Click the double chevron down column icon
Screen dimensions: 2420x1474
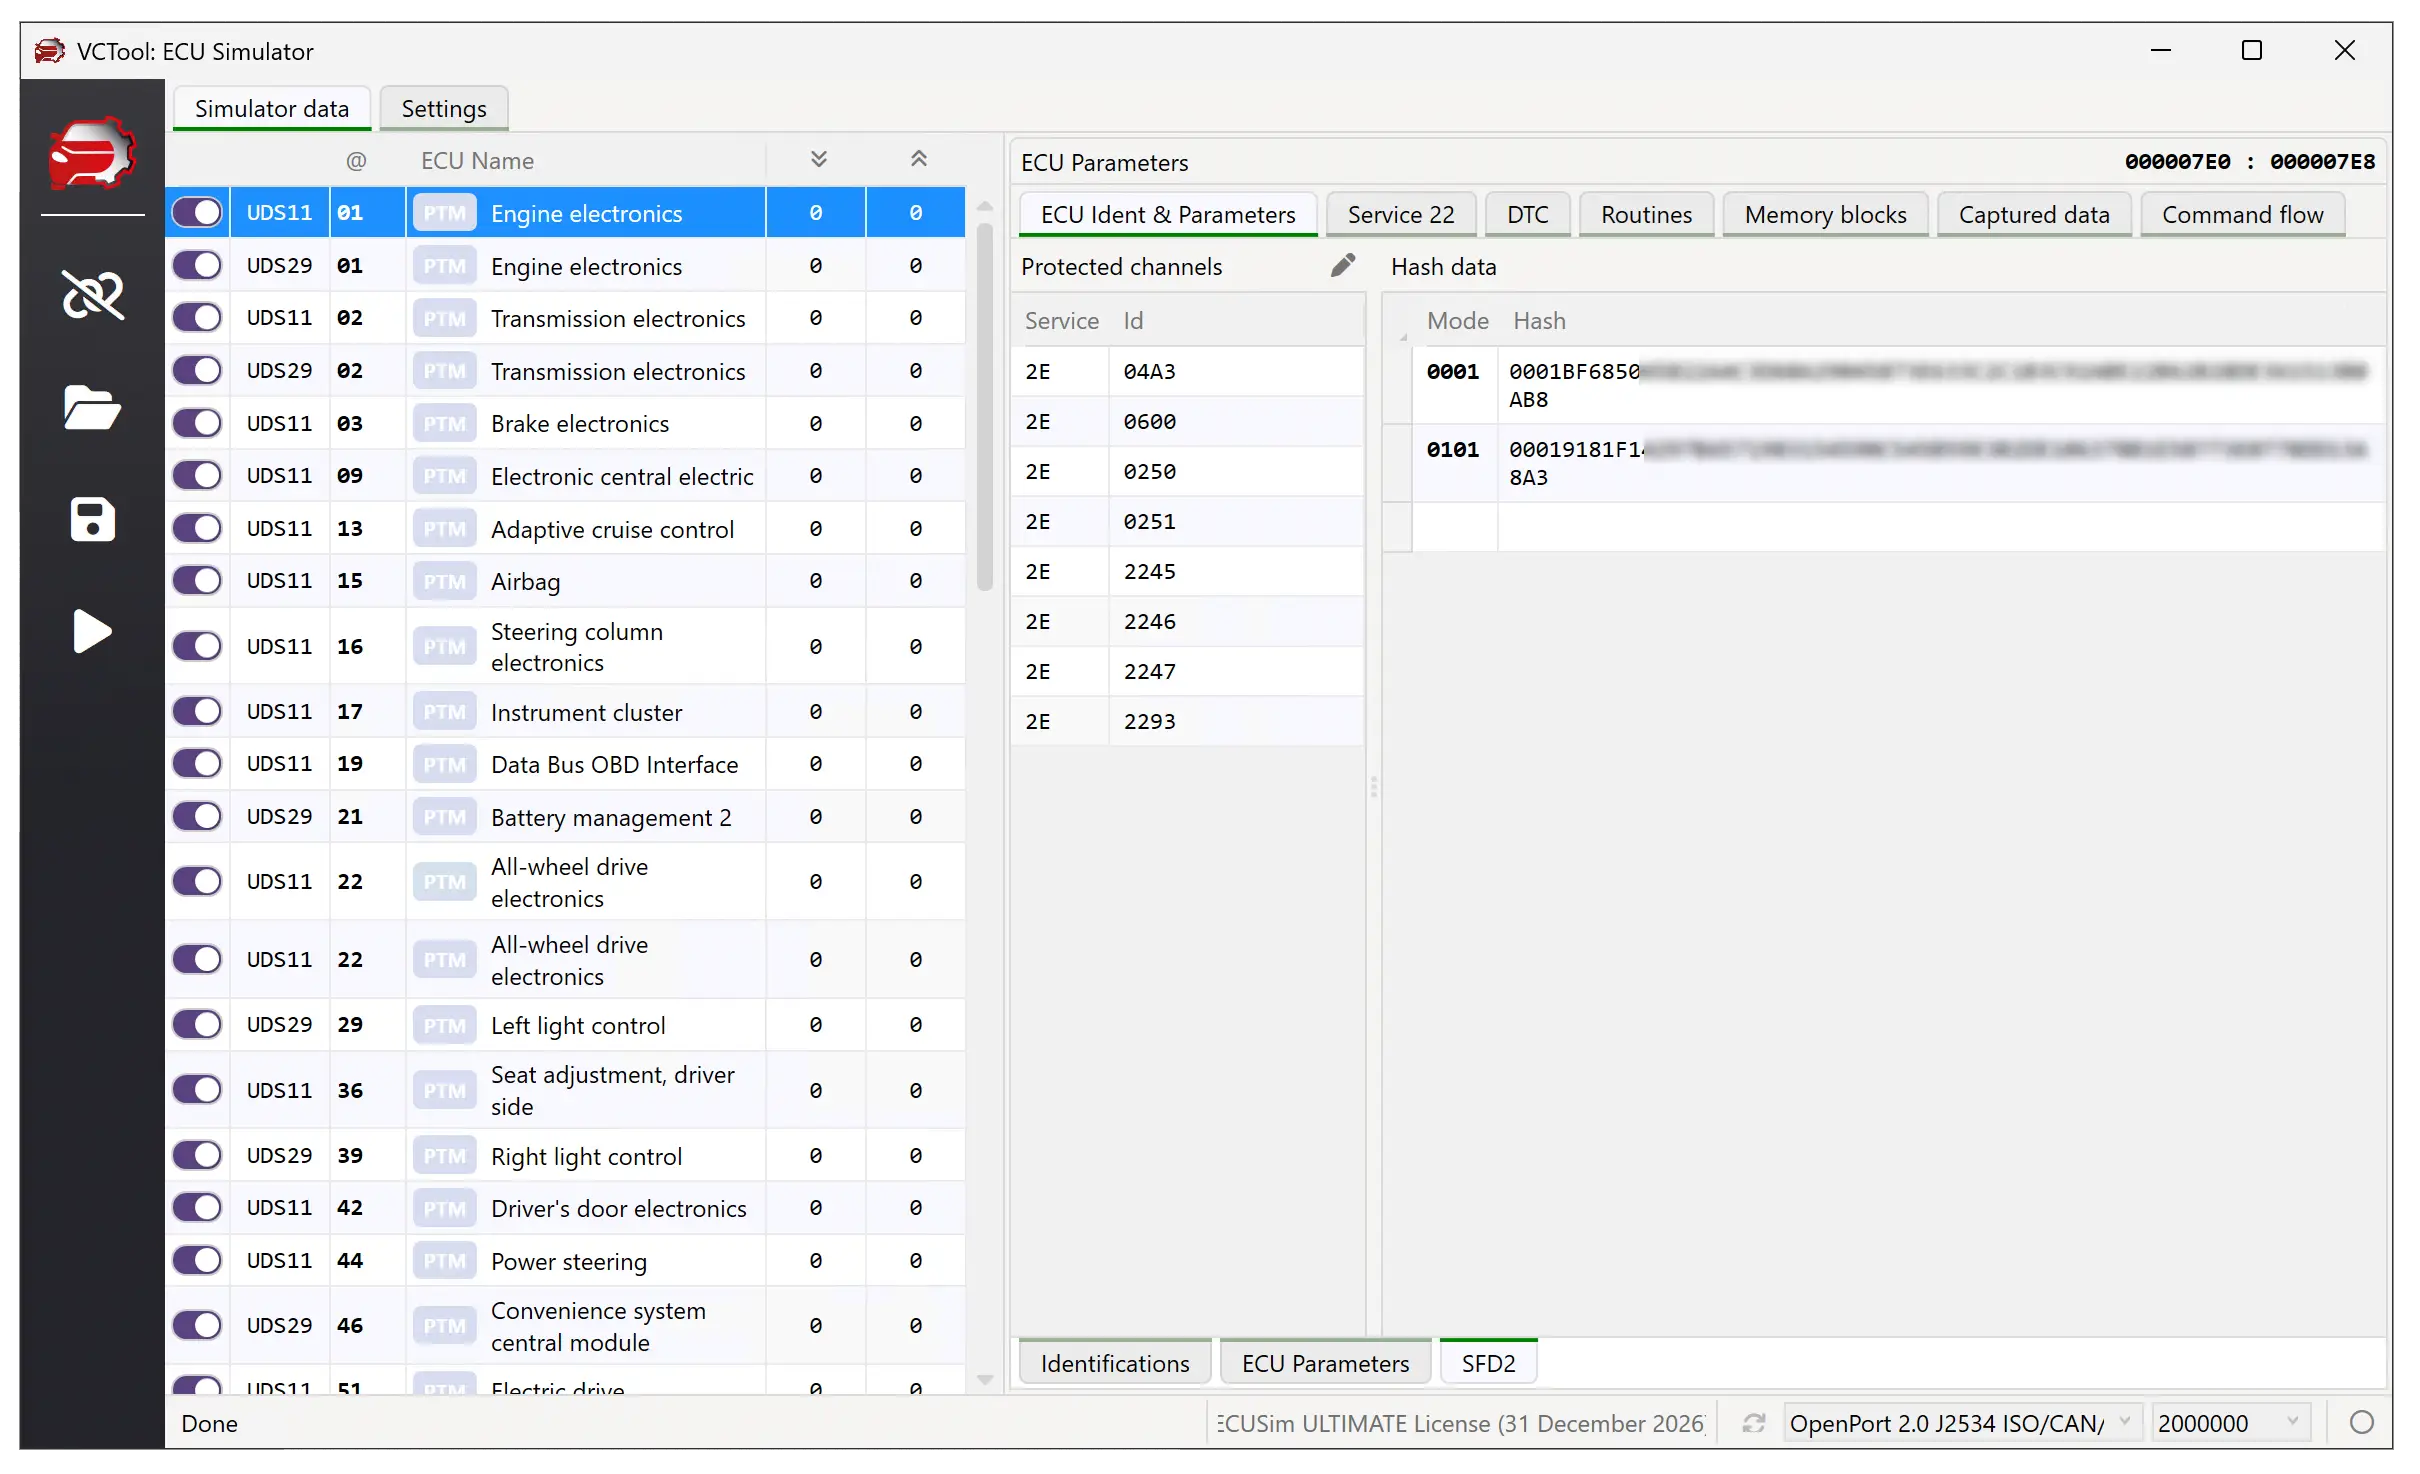pyautogui.click(x=818, y=160)
